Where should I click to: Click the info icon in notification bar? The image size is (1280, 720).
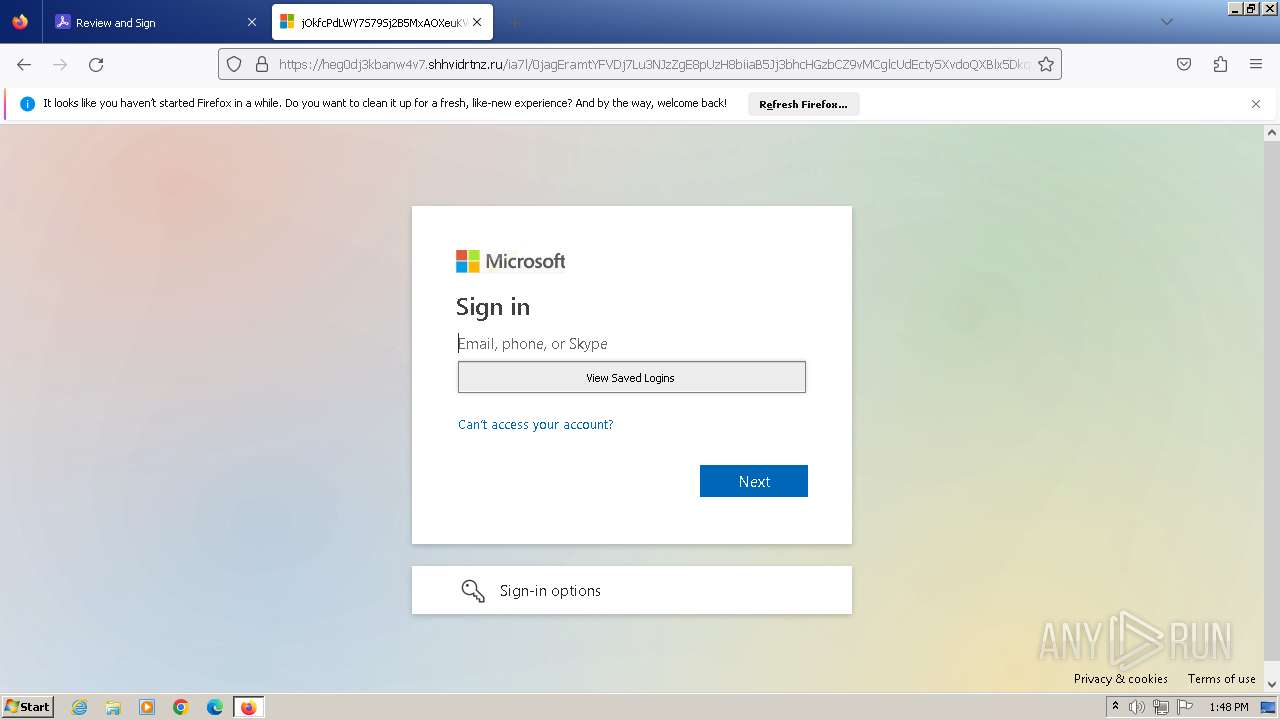27,104
